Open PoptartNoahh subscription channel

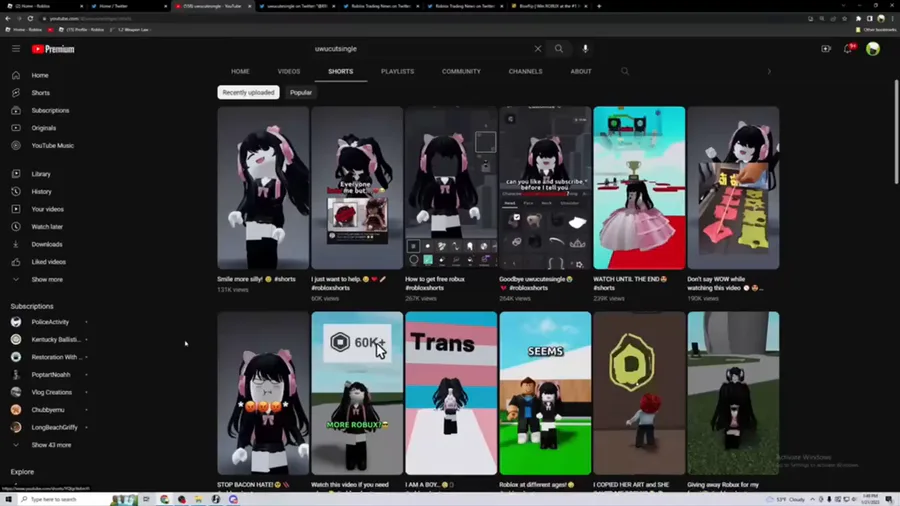(51, 375)
